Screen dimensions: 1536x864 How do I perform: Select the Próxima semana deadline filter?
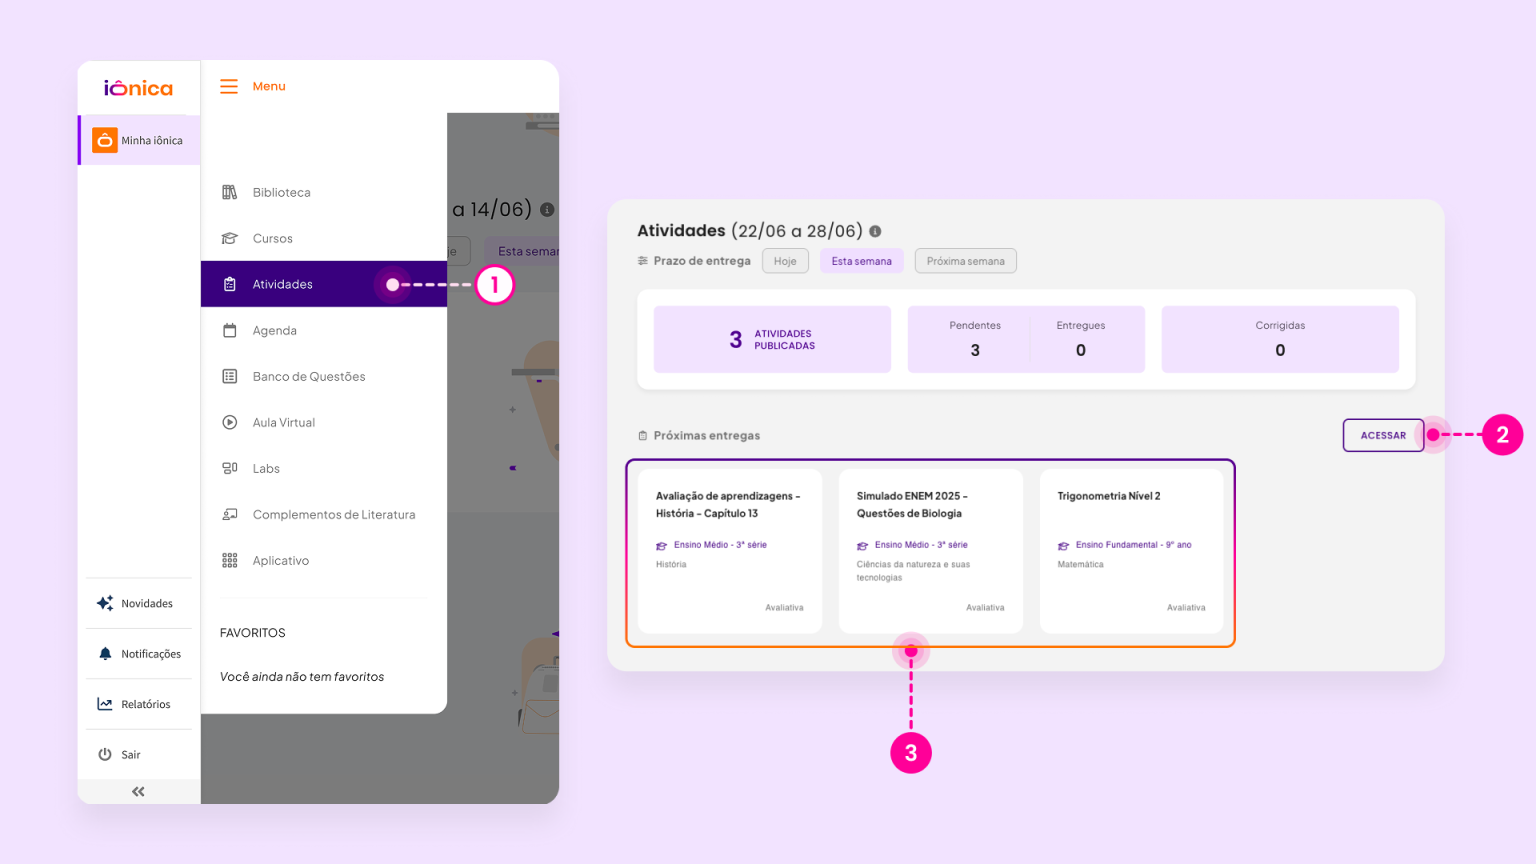coord(965,261)
